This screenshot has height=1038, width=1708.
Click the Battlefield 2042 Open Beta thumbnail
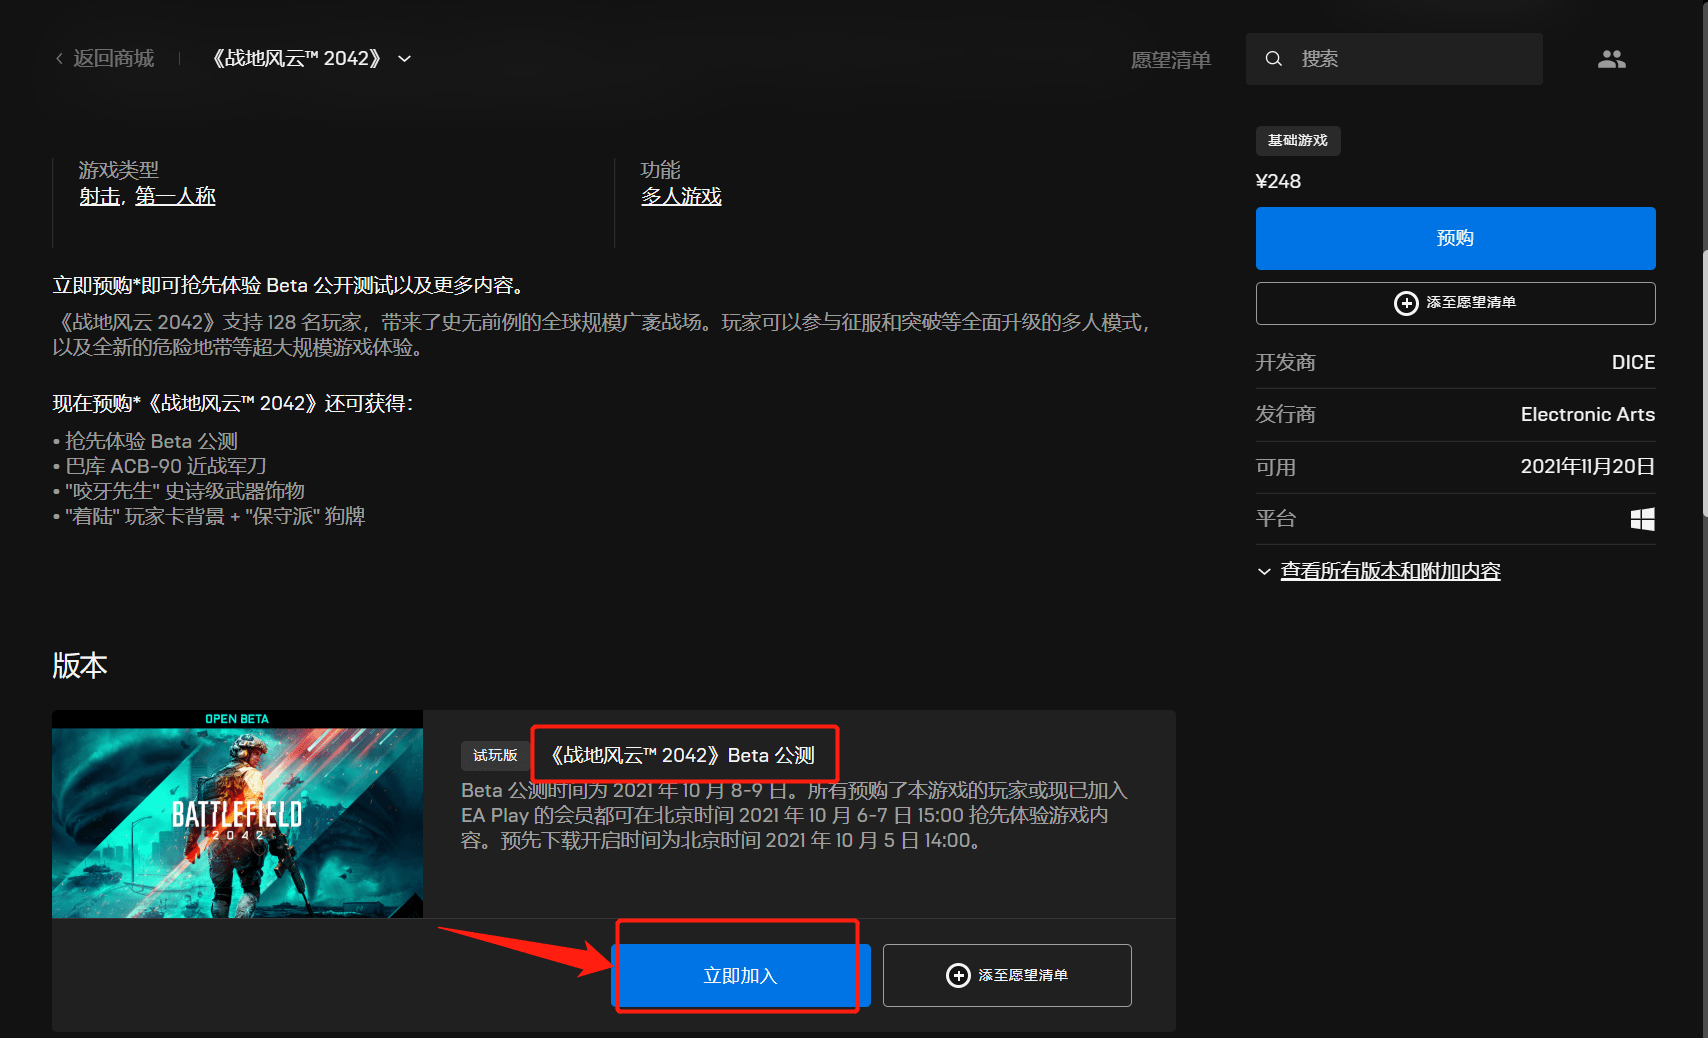[x=237, y=814]
